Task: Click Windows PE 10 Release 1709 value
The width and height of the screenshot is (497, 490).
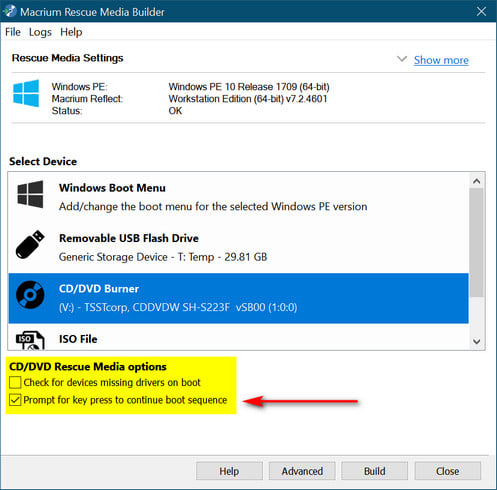Action: pyautogui.click(x=249, y=87)
